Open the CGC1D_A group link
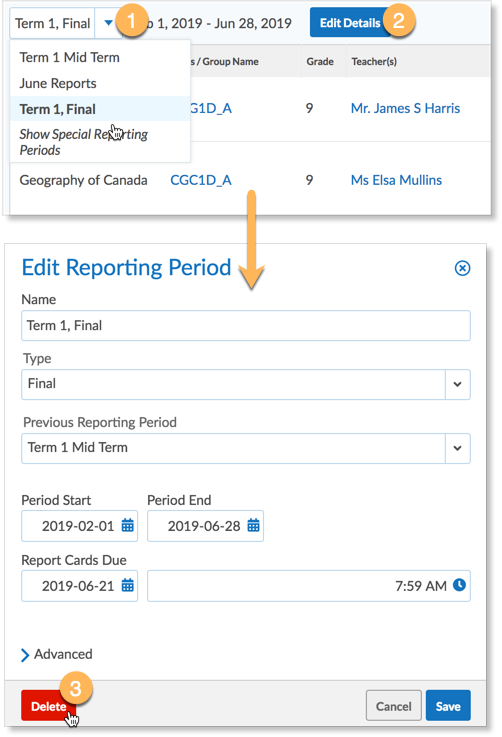Viewport: 502px width, 737px height. pyautogui.click(x=201, y=180)
